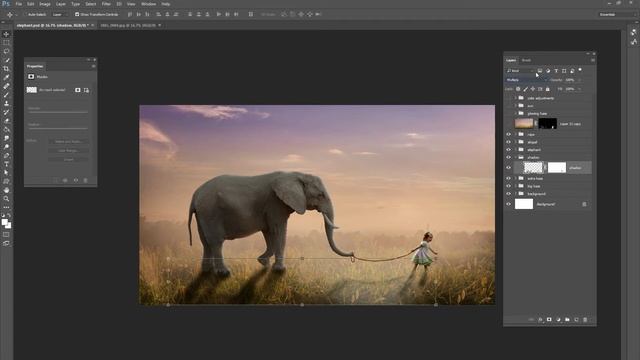
Task: Select the Move tool
Action: point(6,34)
